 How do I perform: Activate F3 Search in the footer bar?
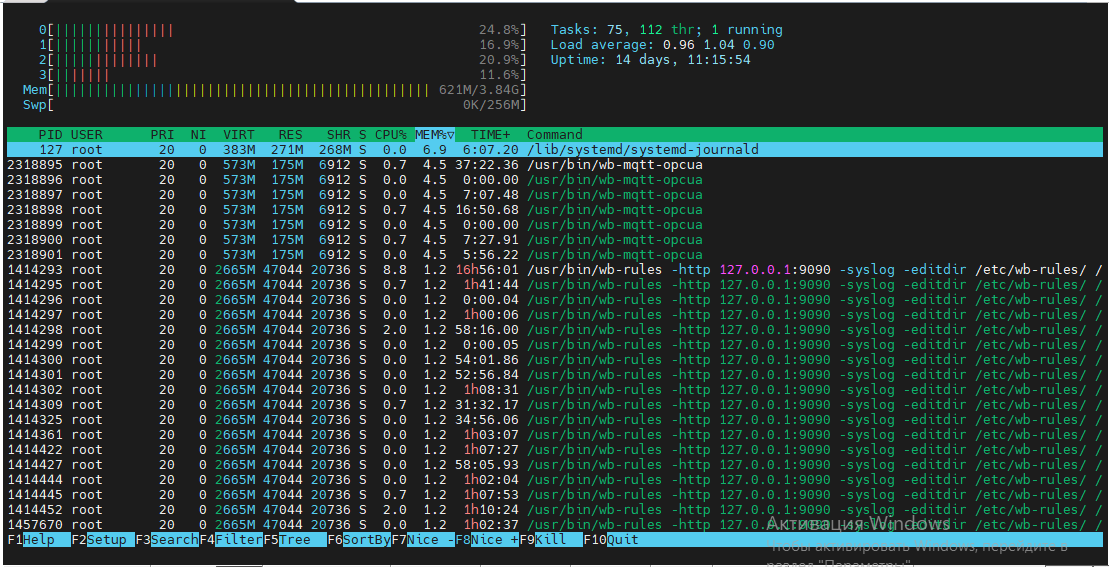(x=167, y=539)
